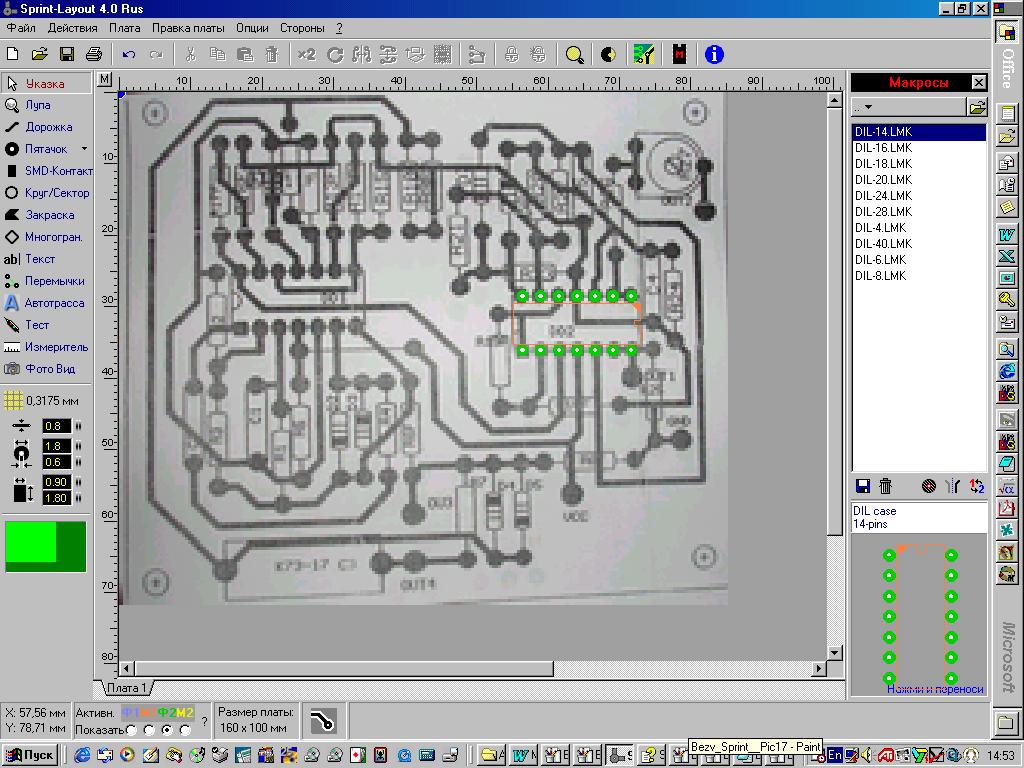Click the magnifier icon in top toolbar
The height and width of the screenshot is (768, 1024).
(574, 54)
